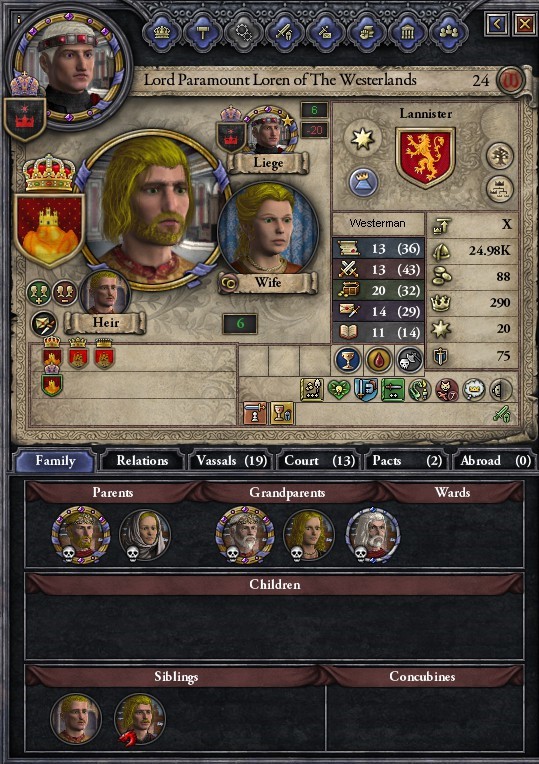The image size is (539, 764).
Task: Click the Wife portrait
Action: point(268,229)
